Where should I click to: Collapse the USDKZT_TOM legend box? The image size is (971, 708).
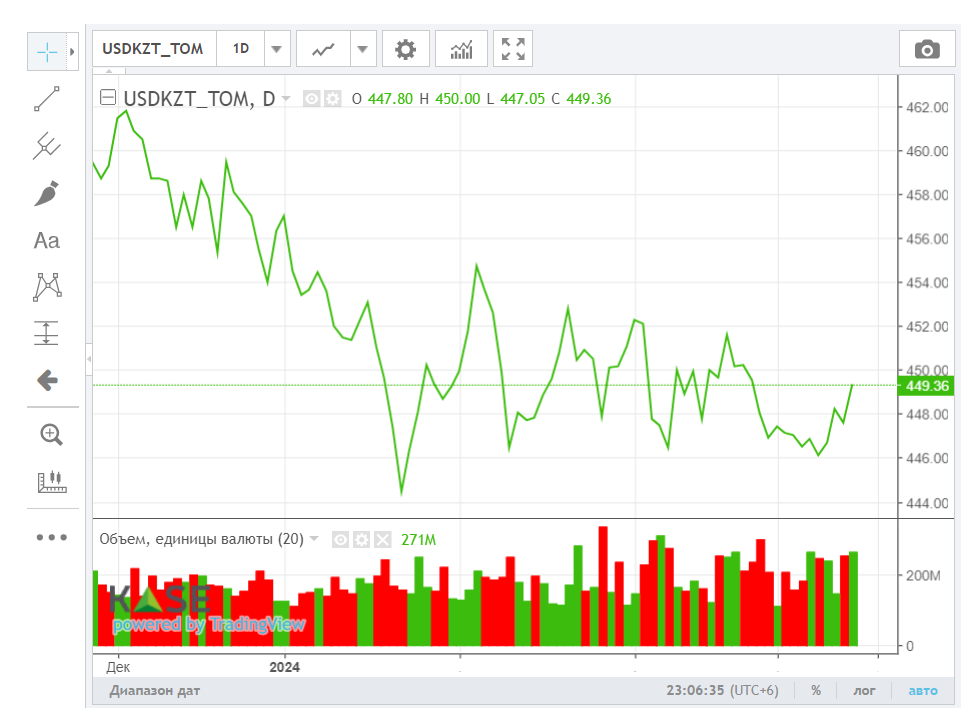click(x=108, y=97)
